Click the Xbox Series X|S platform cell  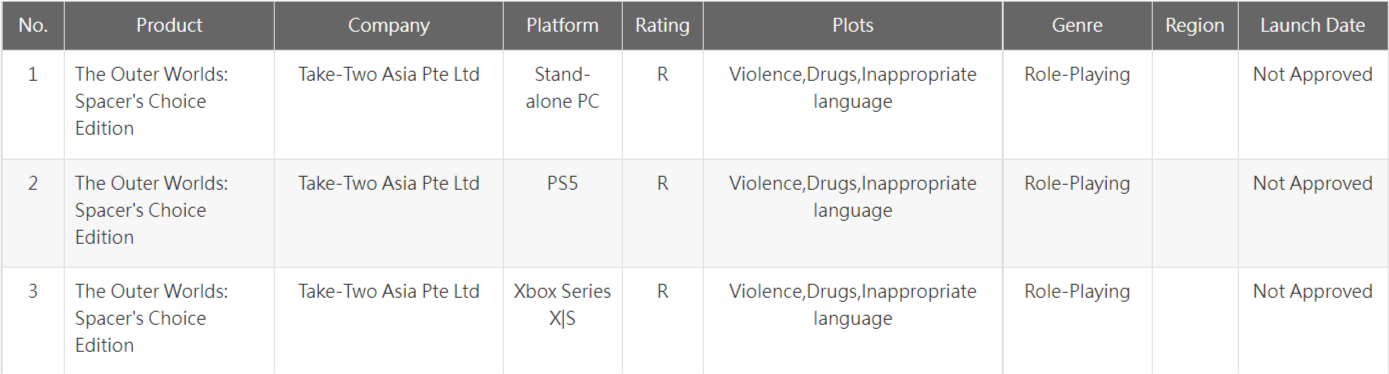pyautogui.click(x=562, y=305)
